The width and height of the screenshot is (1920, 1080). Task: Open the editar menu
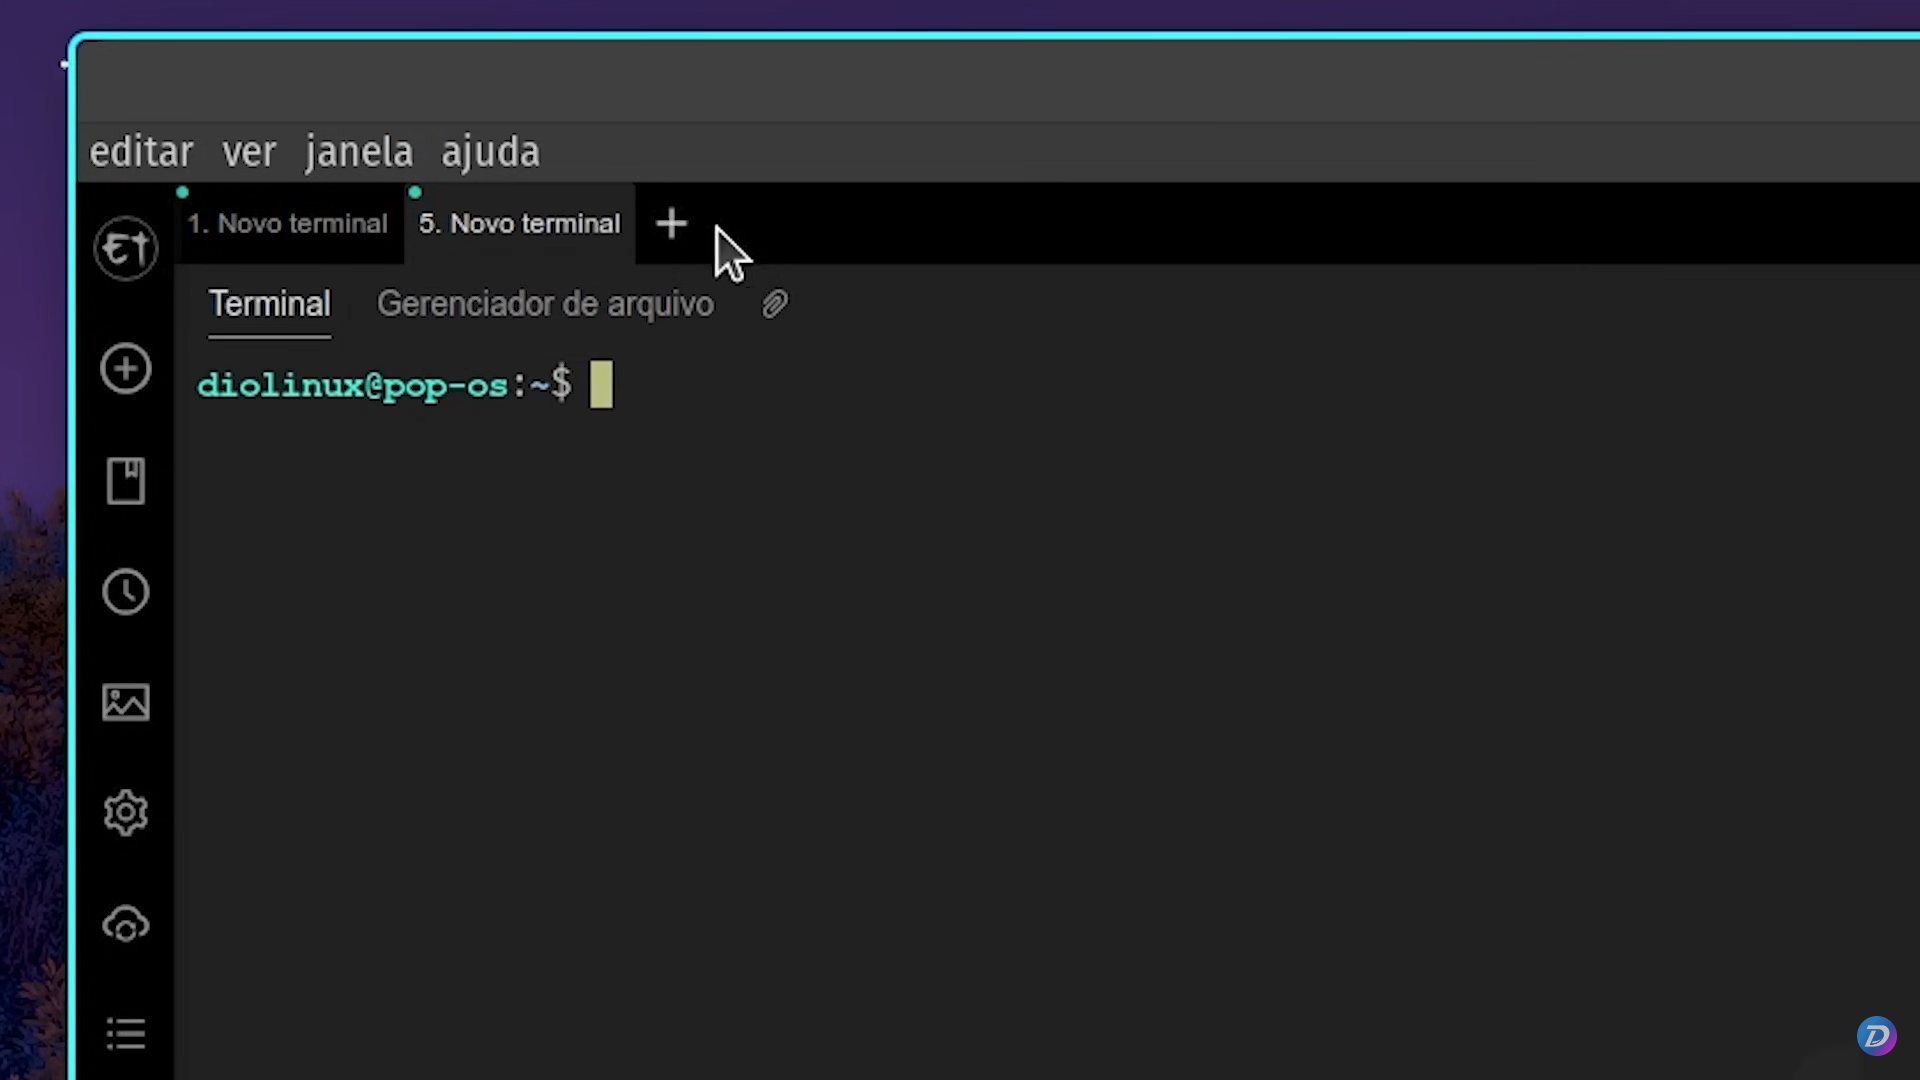(x=141, y=151)
